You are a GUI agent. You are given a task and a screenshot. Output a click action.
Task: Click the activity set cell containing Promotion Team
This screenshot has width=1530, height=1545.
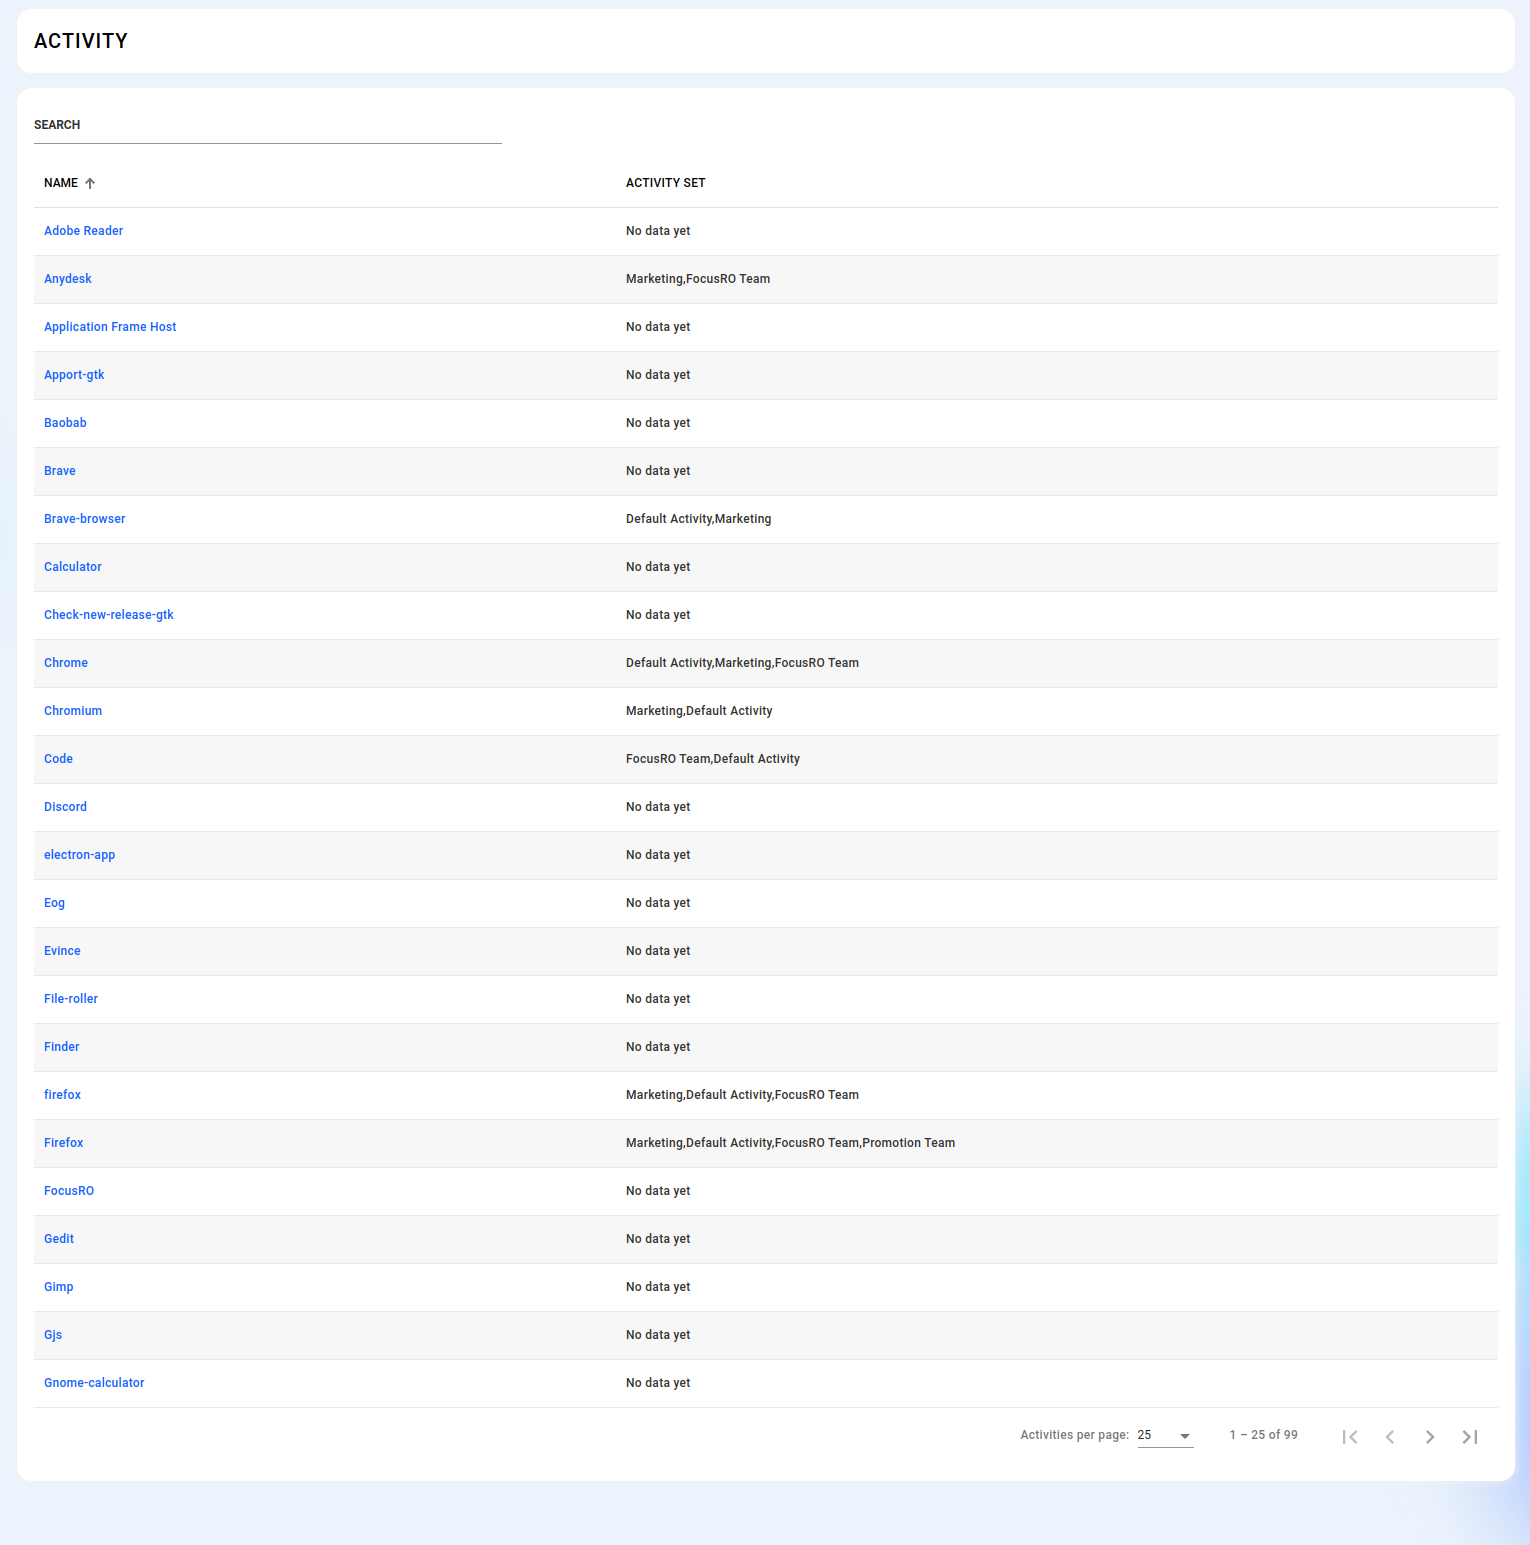[x=790, y=1143]
